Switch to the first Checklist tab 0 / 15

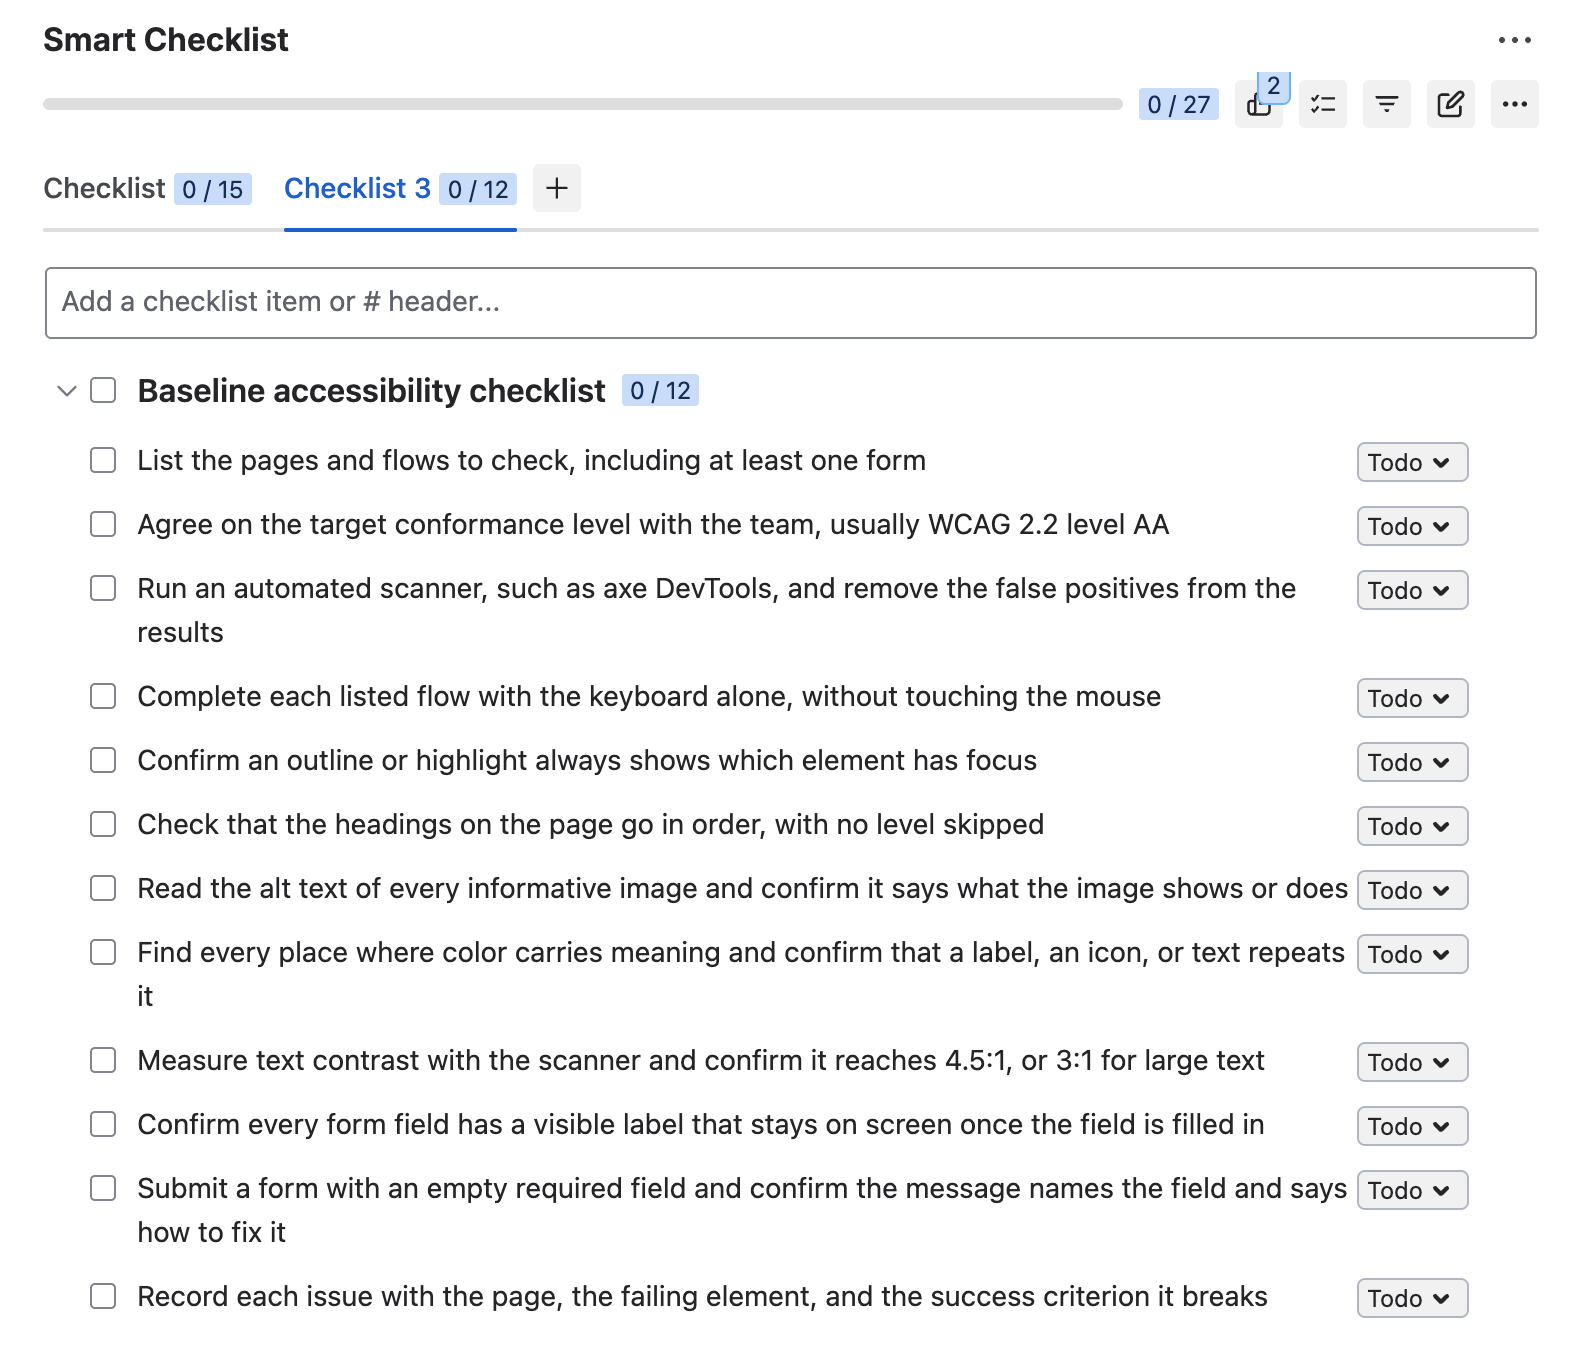(x=148, y=189)
